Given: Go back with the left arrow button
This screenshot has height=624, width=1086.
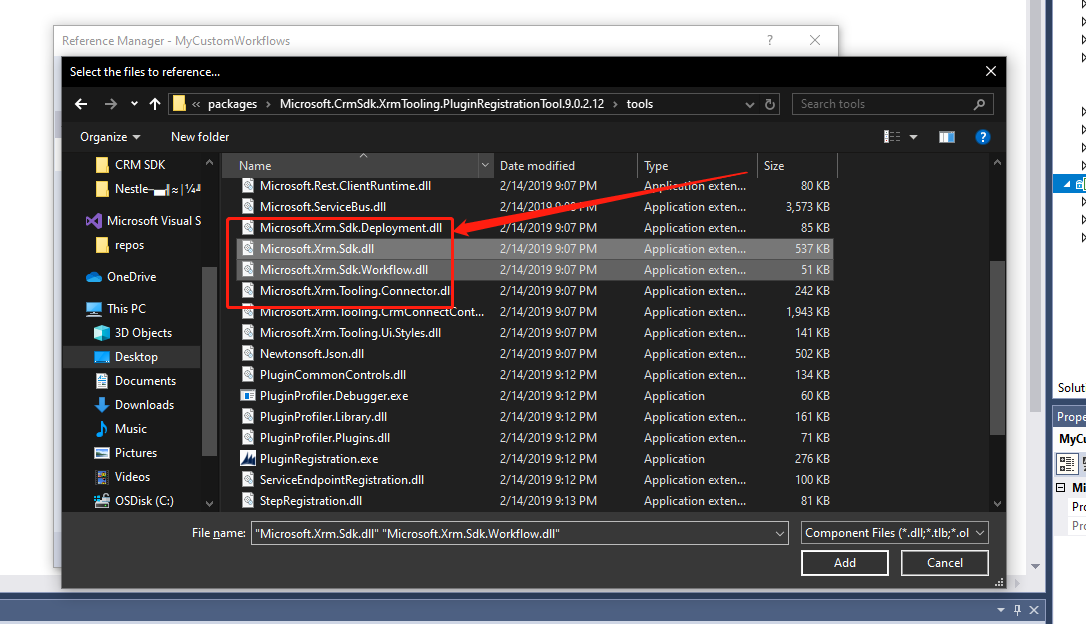Looking at the screenshot, I should click(x=81, y=104).
